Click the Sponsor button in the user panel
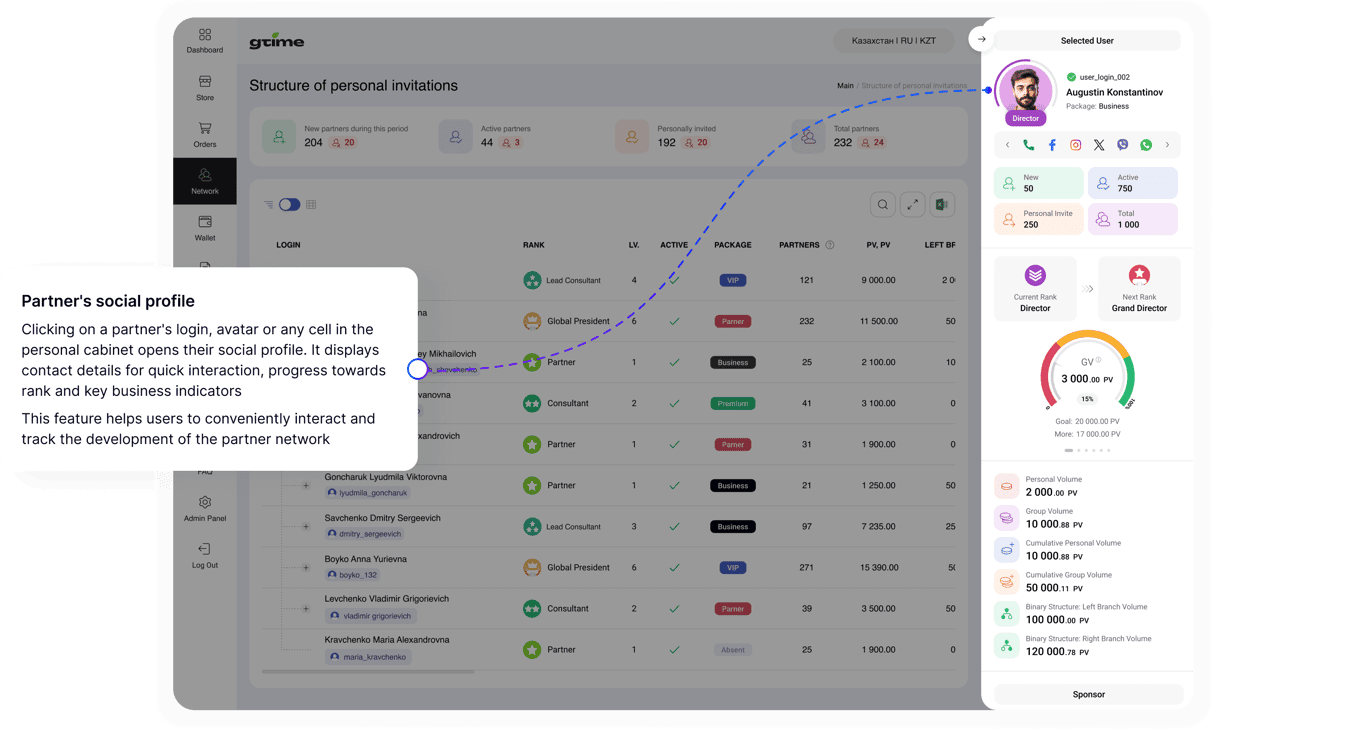Image resolution: width=1366 pixels, height=739 pixels. tap(1088, 694)
